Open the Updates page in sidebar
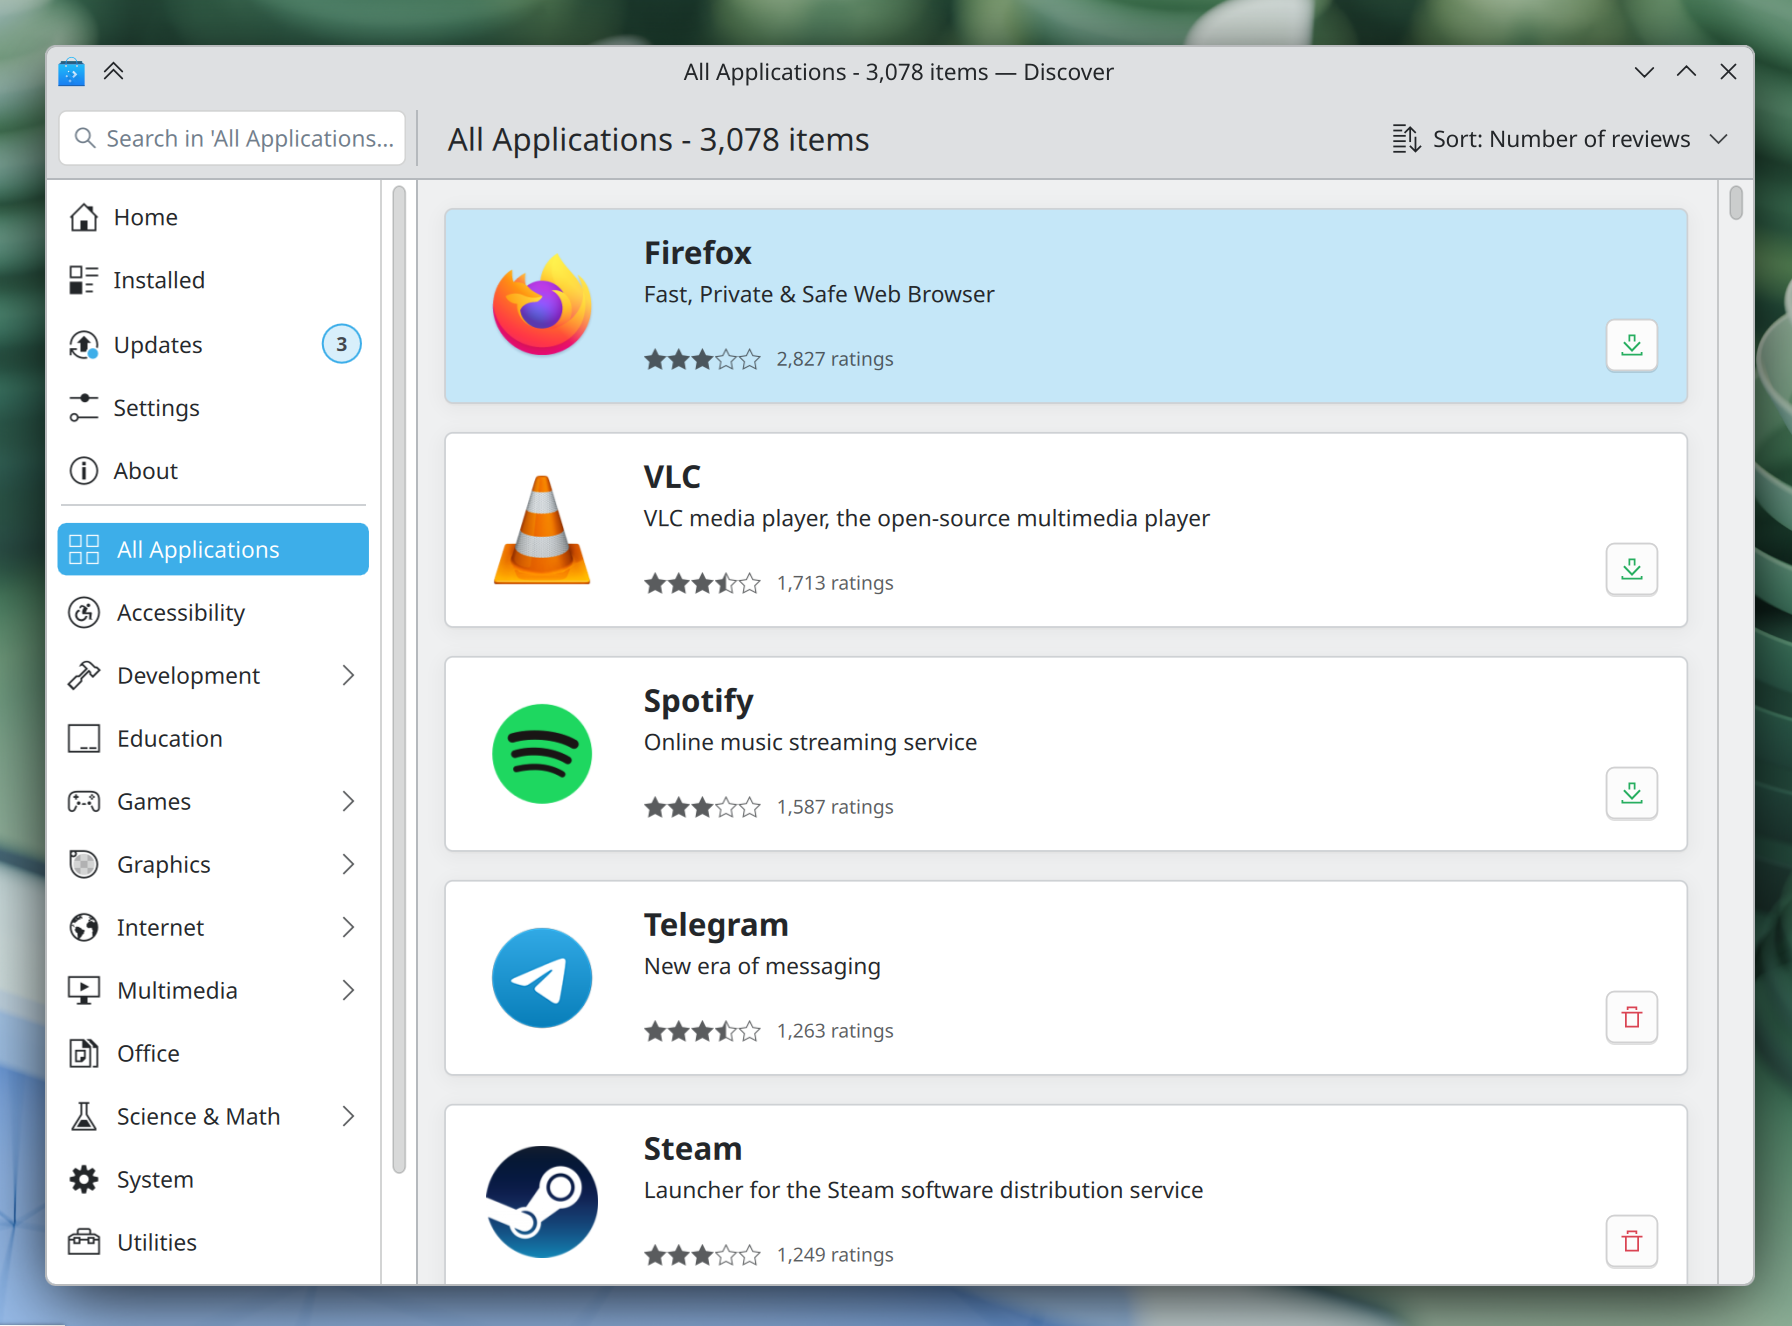The image size is (1792, 1326). tap(158, 345)
